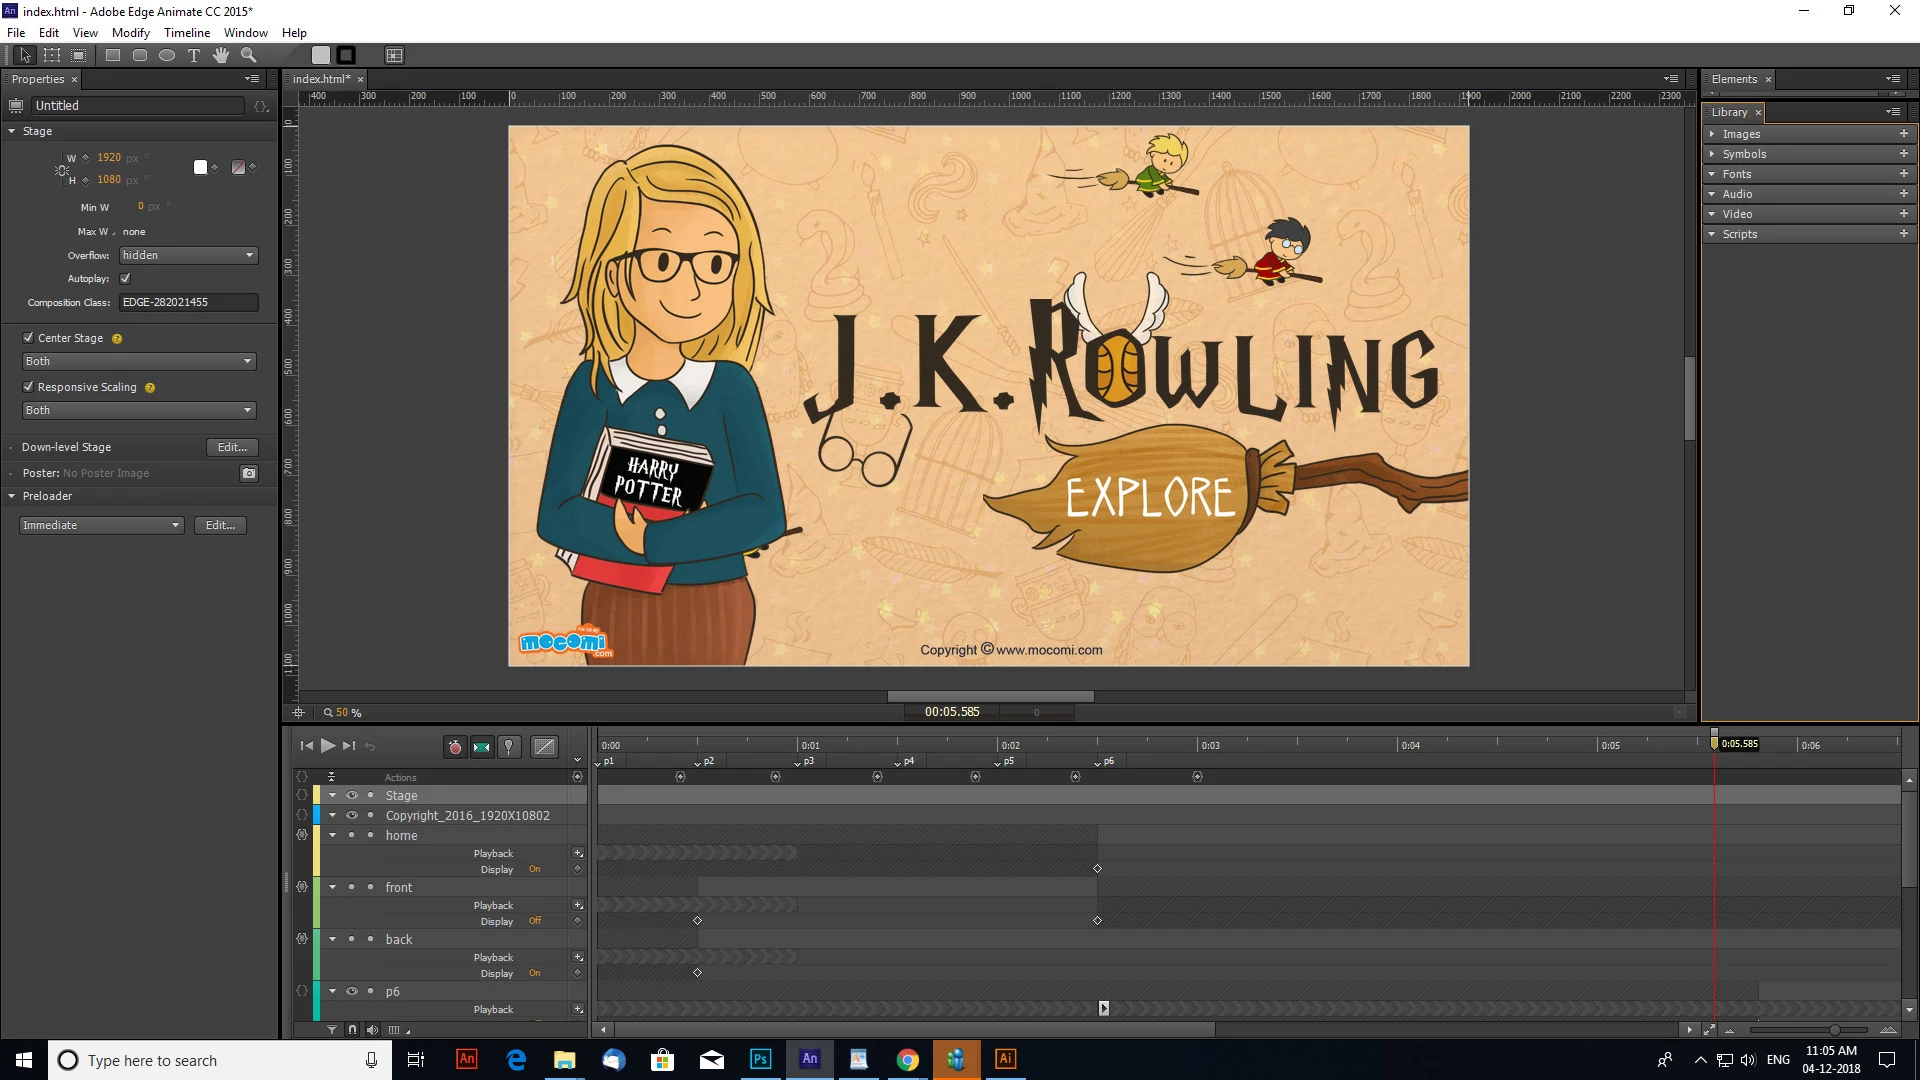Image resolution: width=1920 pixels, height=1080 pixels.
Task: Open the Modify menu
Action: 130,33
